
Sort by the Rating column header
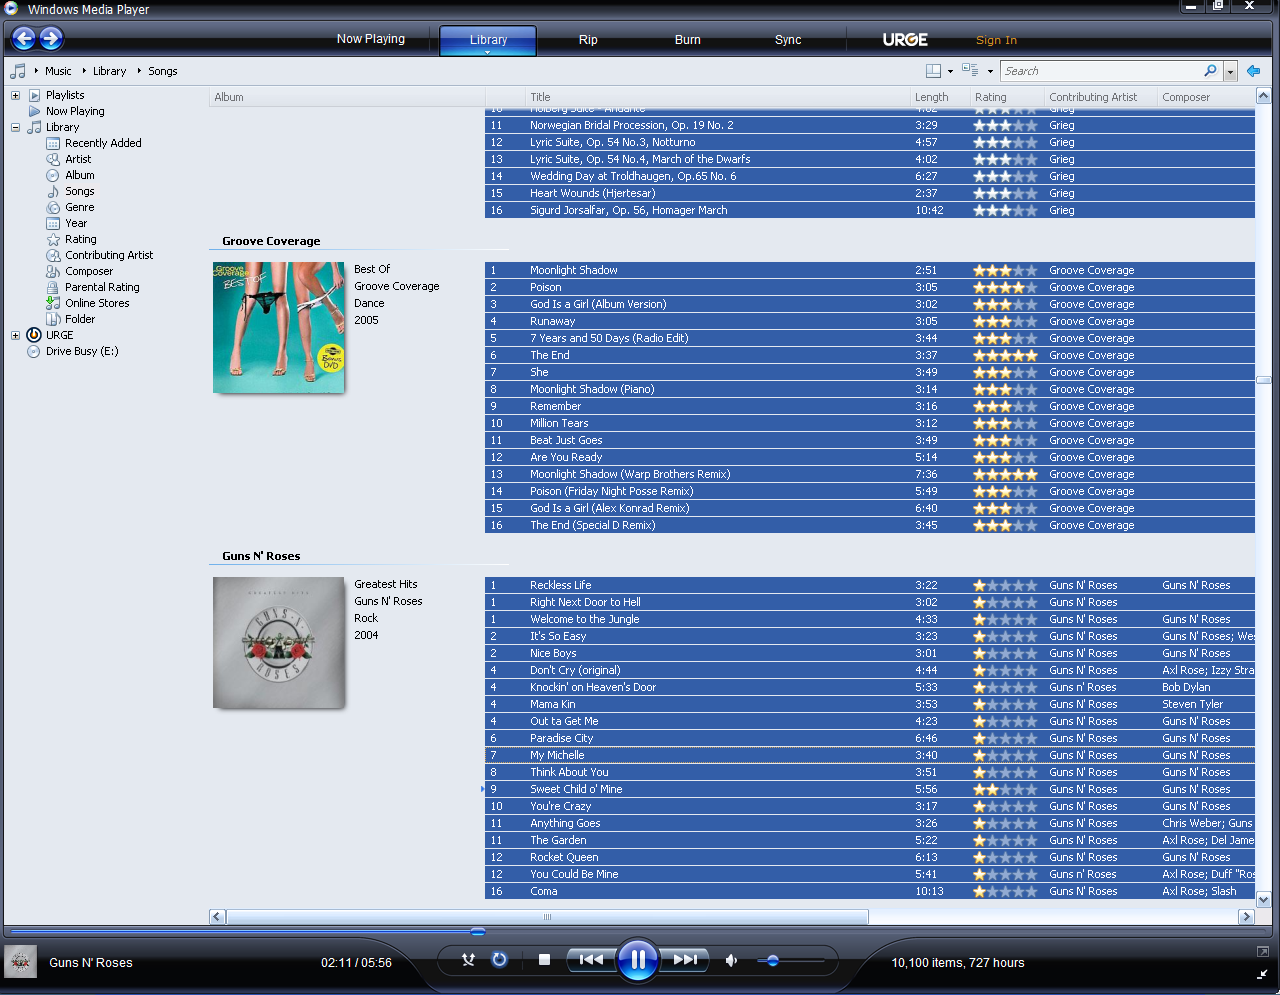pyautogui.click(x=1006, y=97)
